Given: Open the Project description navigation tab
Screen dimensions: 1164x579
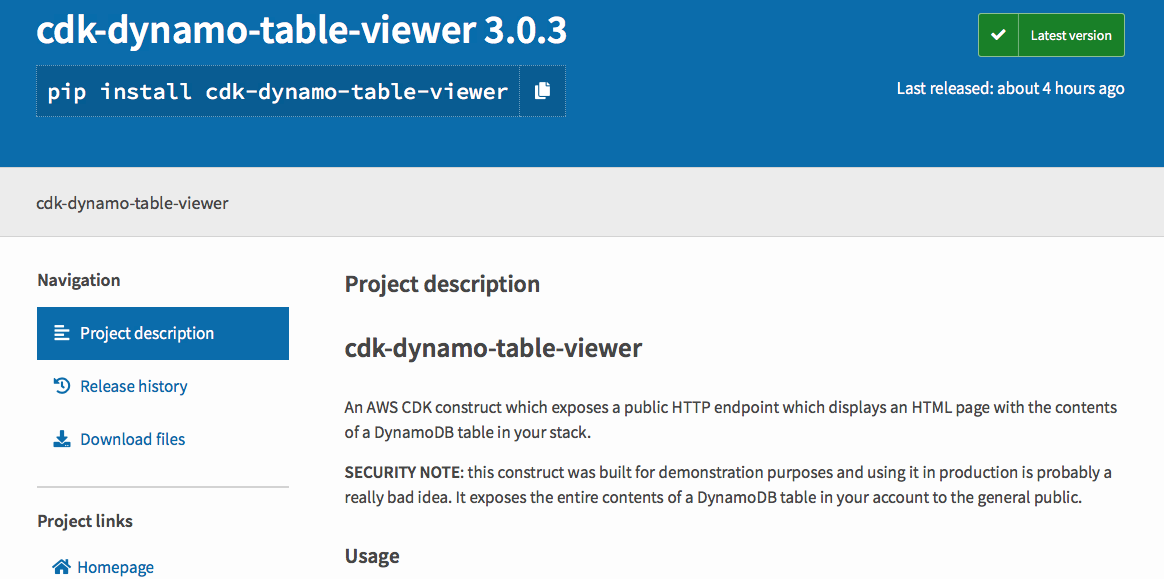Looking at the screenshot, I should 163,333.
